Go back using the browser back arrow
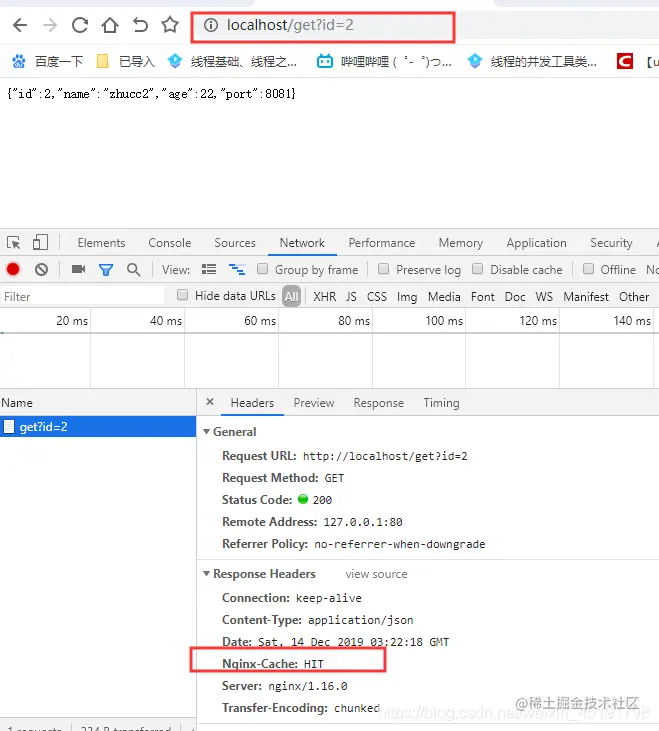This screenshot has height=731, width=659. [x=20, y=25]
